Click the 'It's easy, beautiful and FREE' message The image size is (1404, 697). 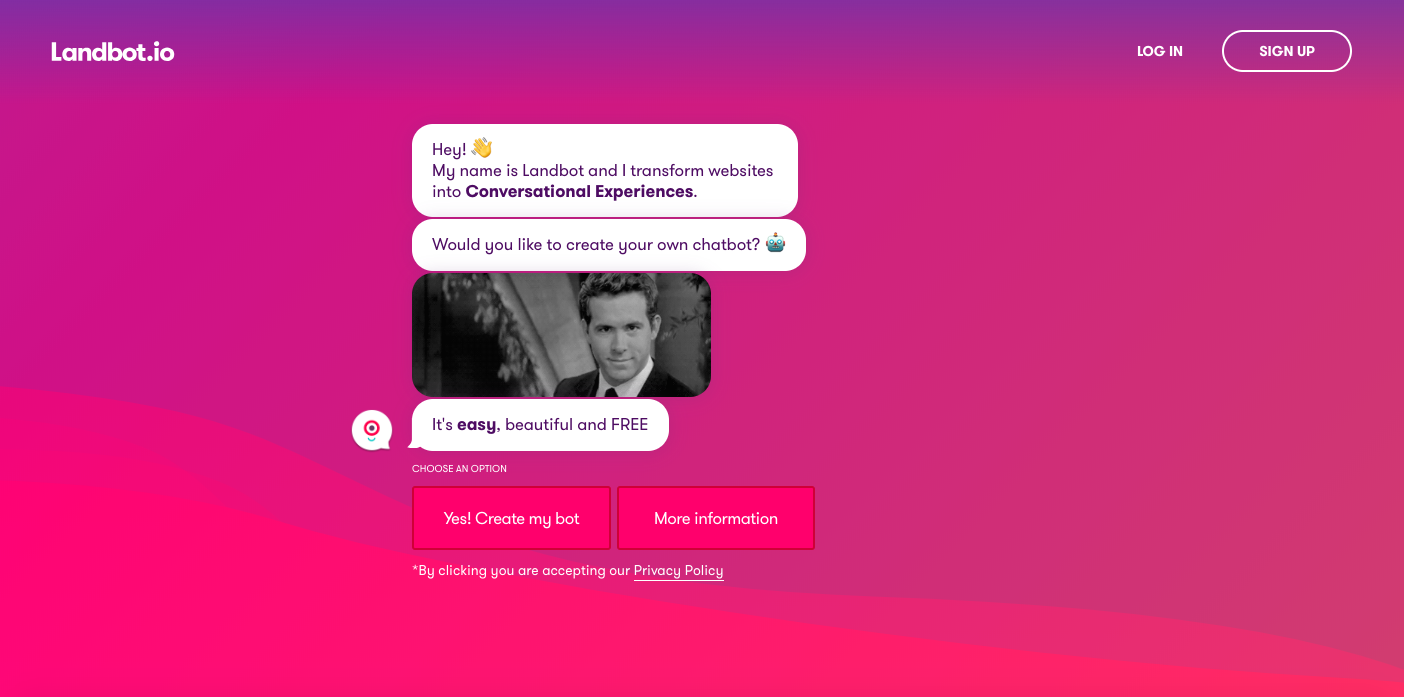540,425
